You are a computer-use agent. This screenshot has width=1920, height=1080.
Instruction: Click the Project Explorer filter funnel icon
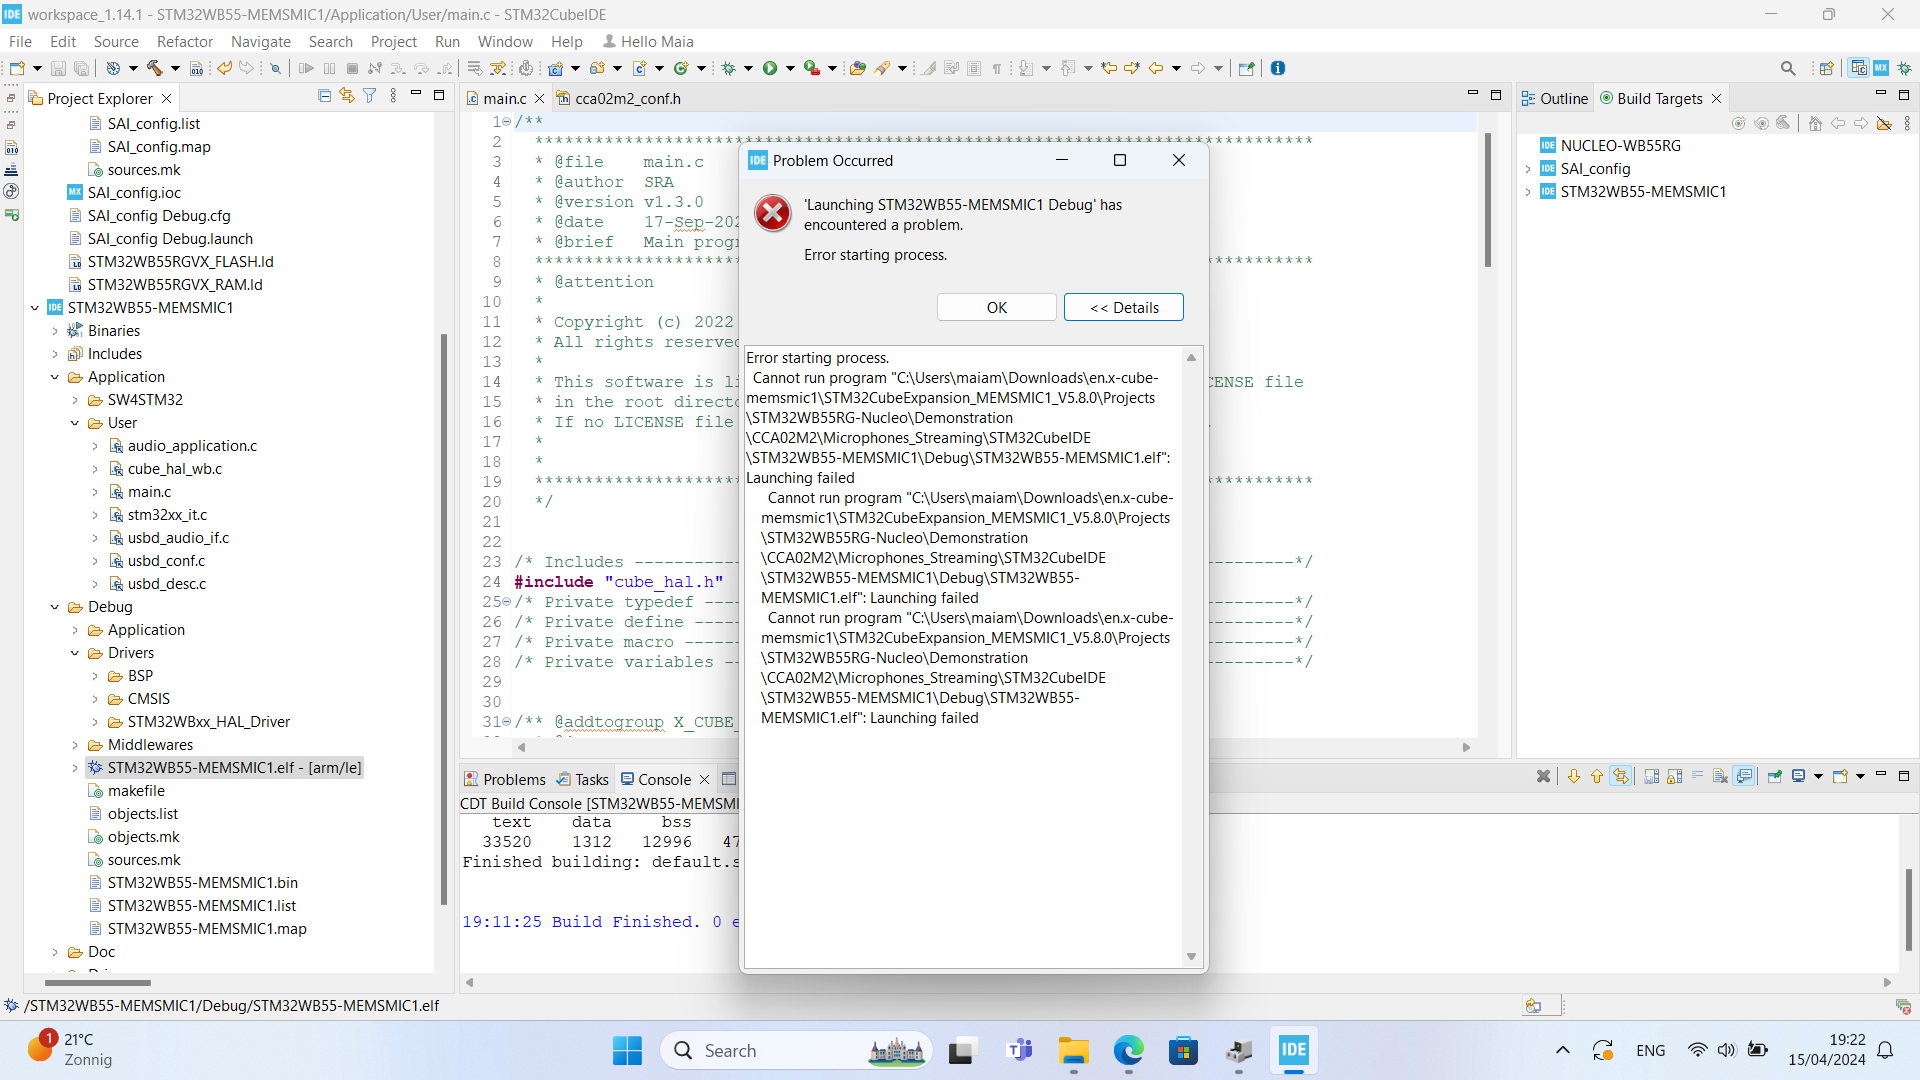(370, 96)
